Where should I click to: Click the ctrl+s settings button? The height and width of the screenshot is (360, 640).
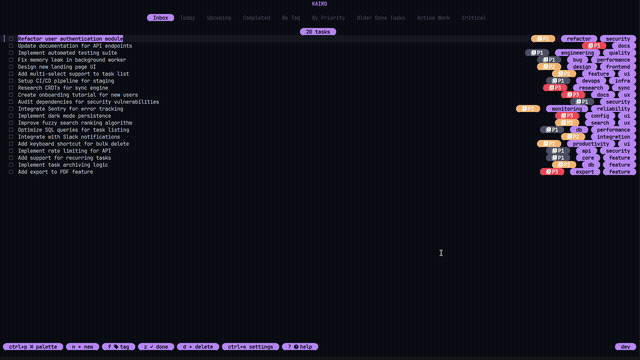coord(250,347)
